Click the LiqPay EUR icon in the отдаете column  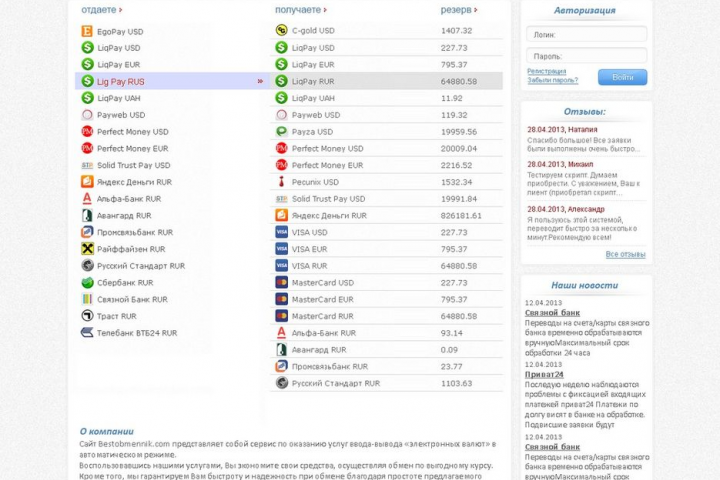pos(87,64)
